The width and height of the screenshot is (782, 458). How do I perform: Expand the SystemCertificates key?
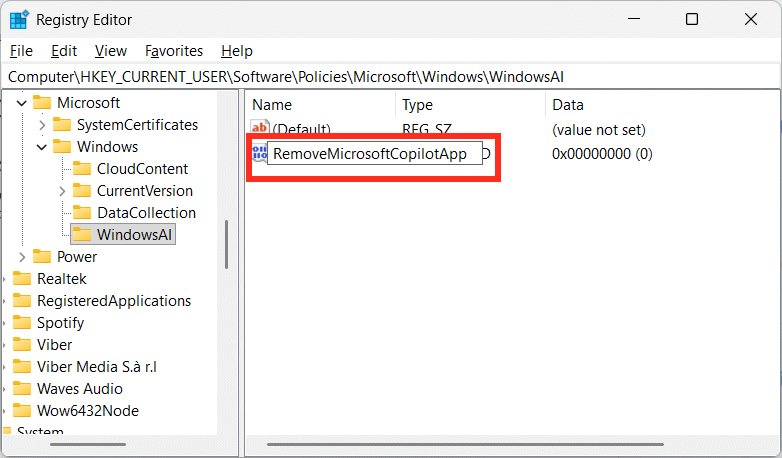click(42, 125)
